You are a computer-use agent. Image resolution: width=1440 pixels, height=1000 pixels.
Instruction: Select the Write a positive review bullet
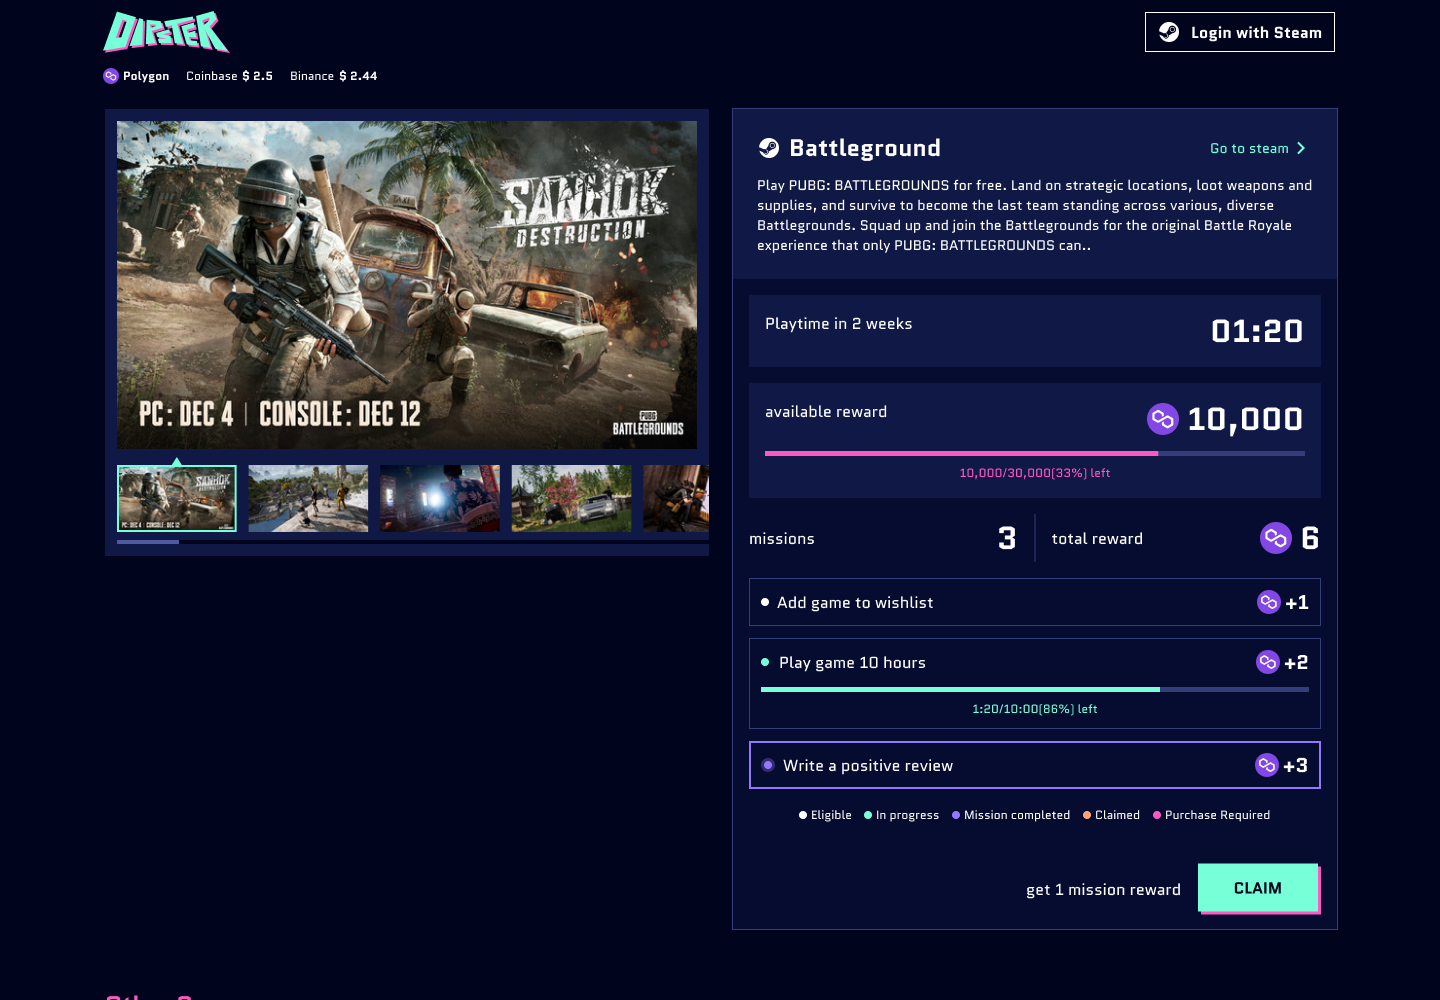pos(768,765)
